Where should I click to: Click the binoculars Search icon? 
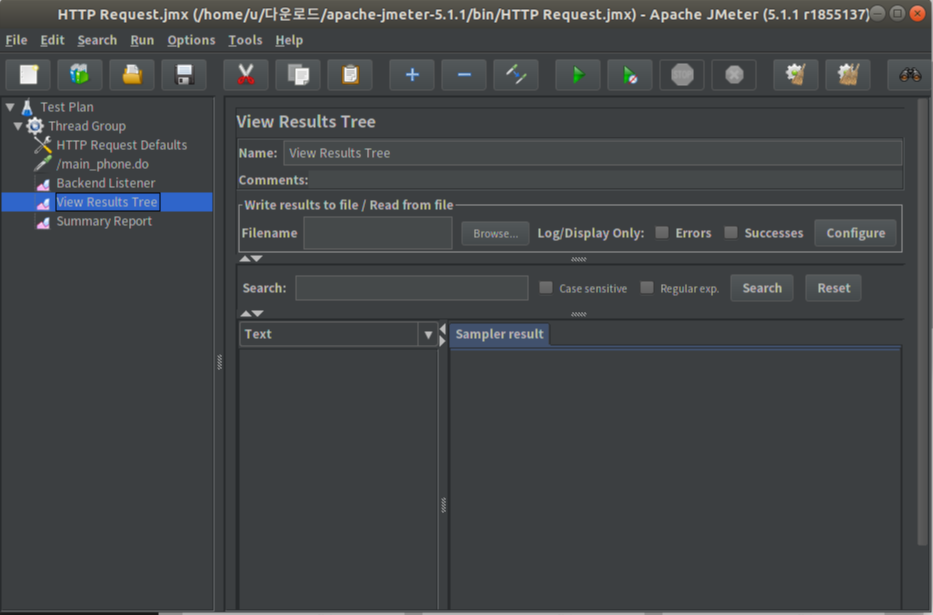[910, 75]
